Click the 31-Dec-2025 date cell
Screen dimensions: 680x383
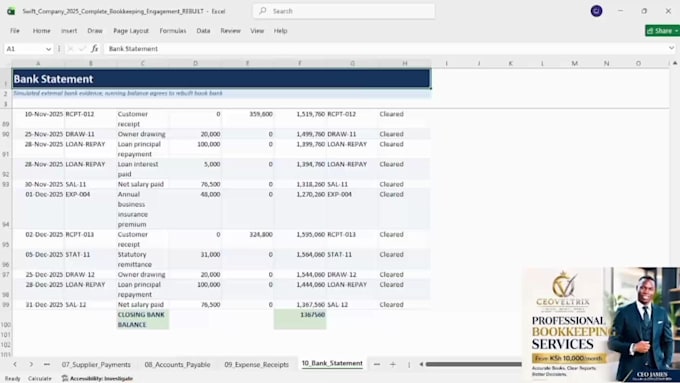38,304
